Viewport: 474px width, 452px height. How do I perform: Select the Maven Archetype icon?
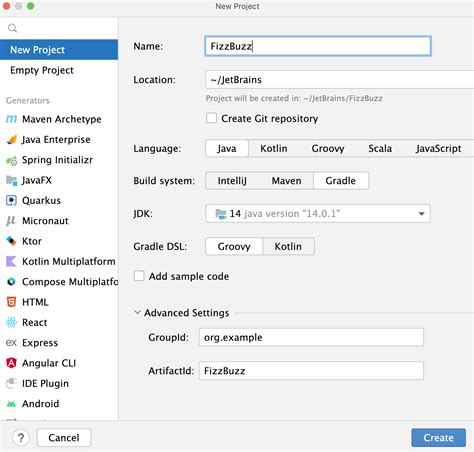(x=11, y=119)
